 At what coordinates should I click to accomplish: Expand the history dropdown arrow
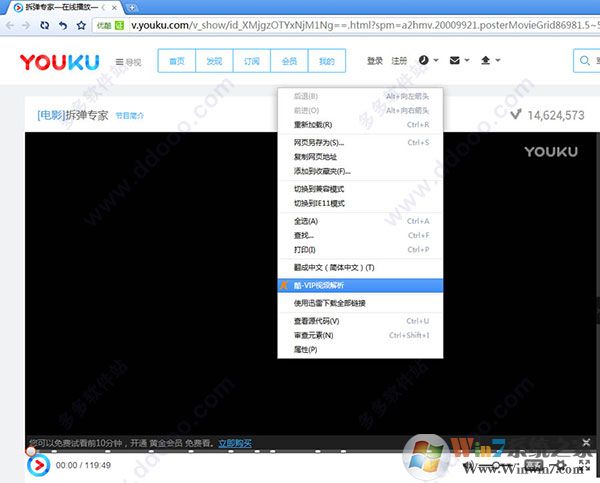[x=436, y=60]
